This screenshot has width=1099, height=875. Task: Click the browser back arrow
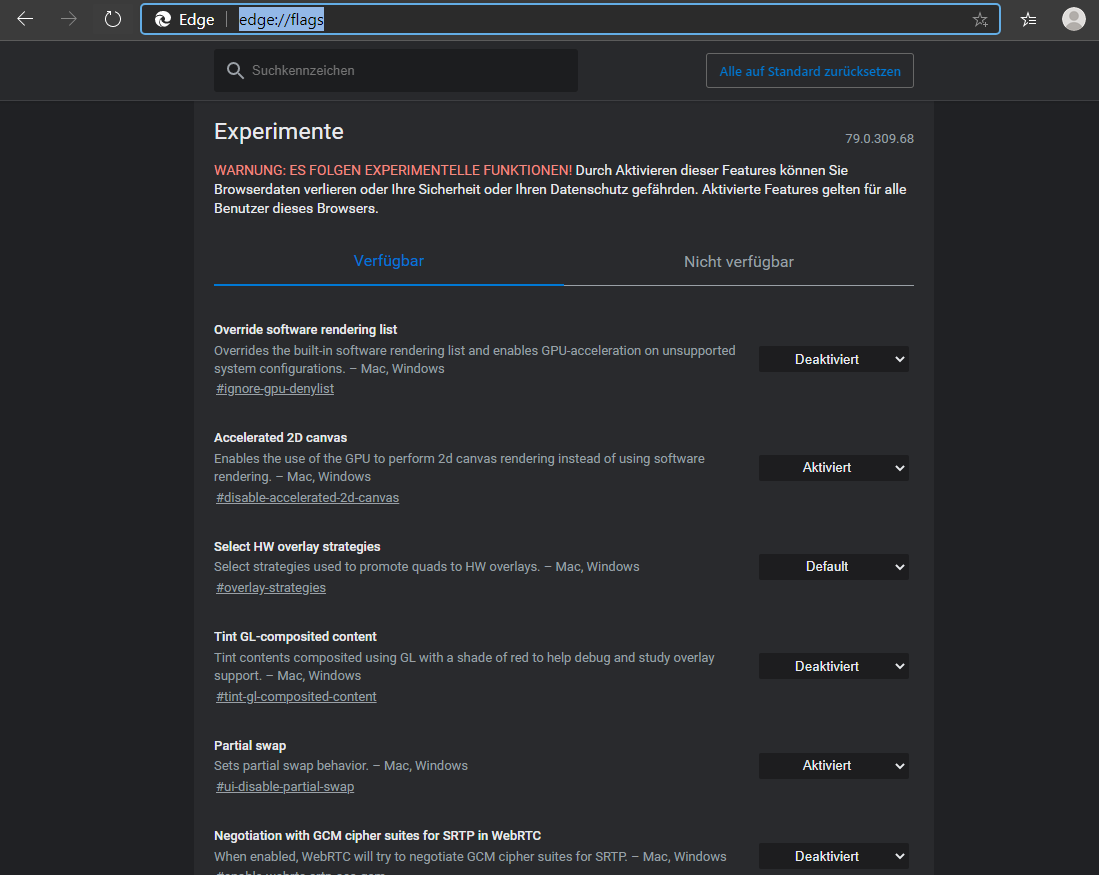tap(25, 19)
